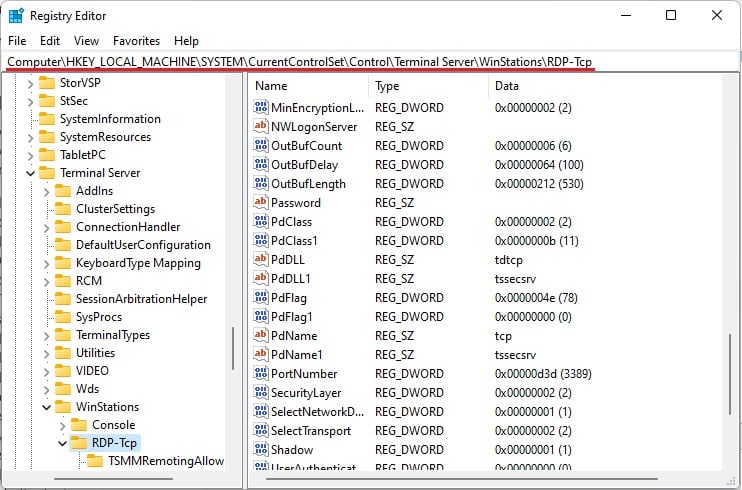Expand the Console key

(62, 426)
